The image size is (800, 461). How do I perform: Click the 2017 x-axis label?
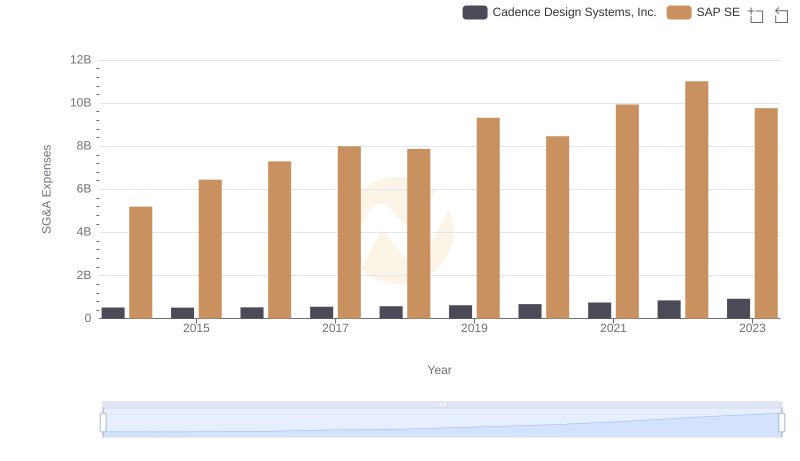[335, 328]
